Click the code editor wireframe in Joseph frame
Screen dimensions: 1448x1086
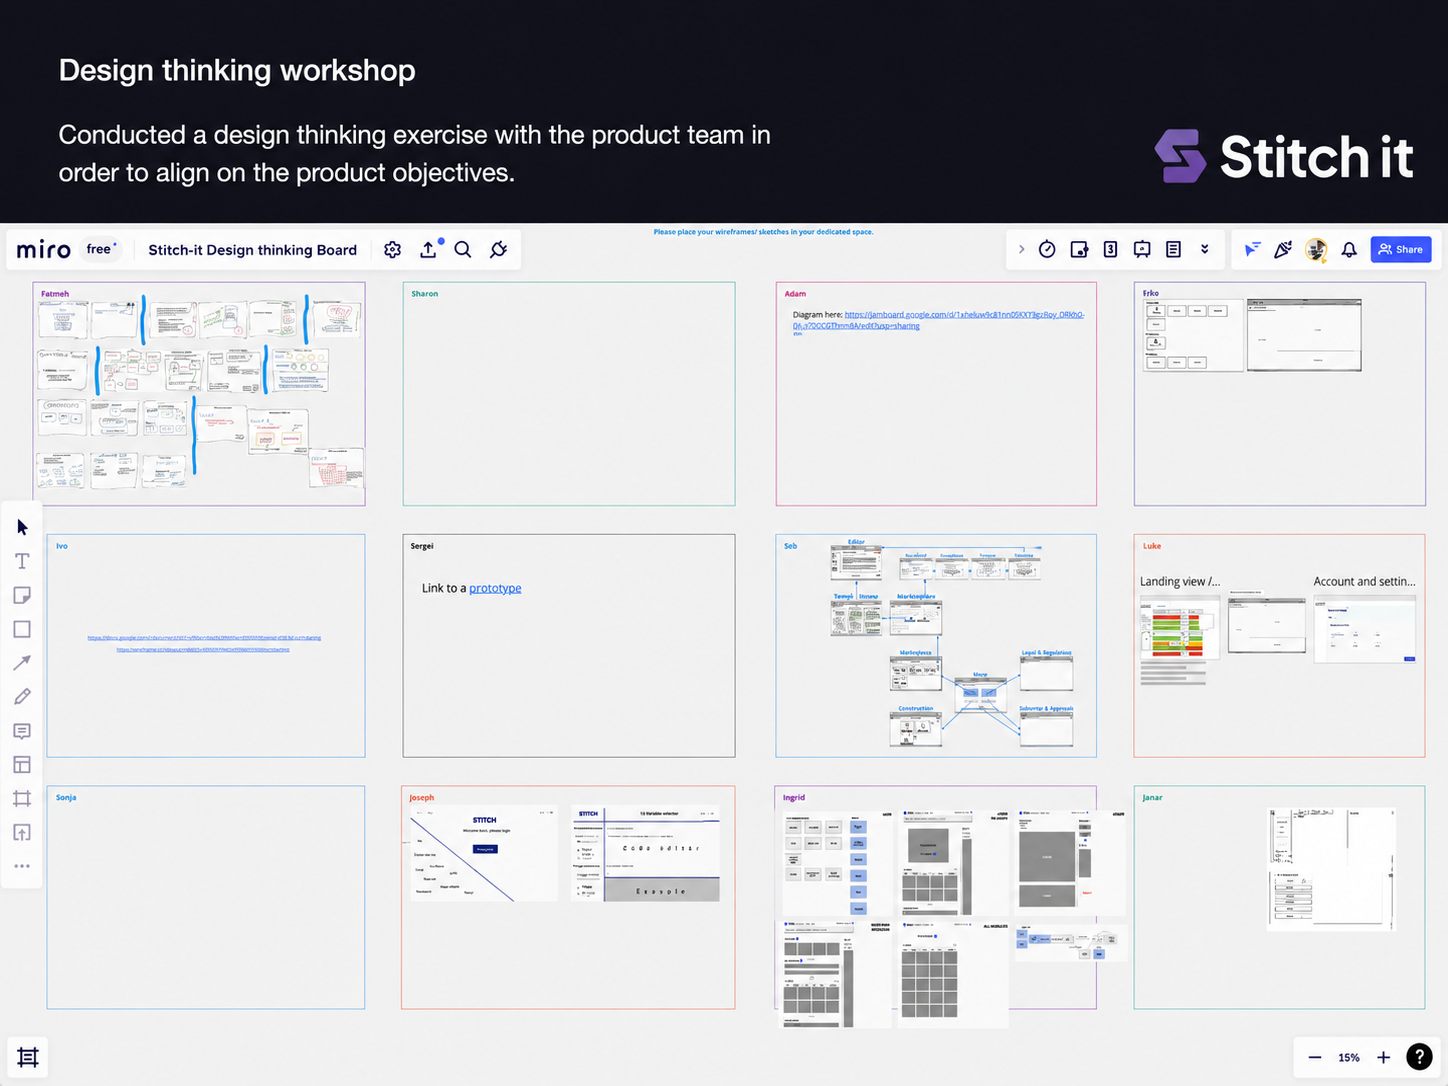646,854
